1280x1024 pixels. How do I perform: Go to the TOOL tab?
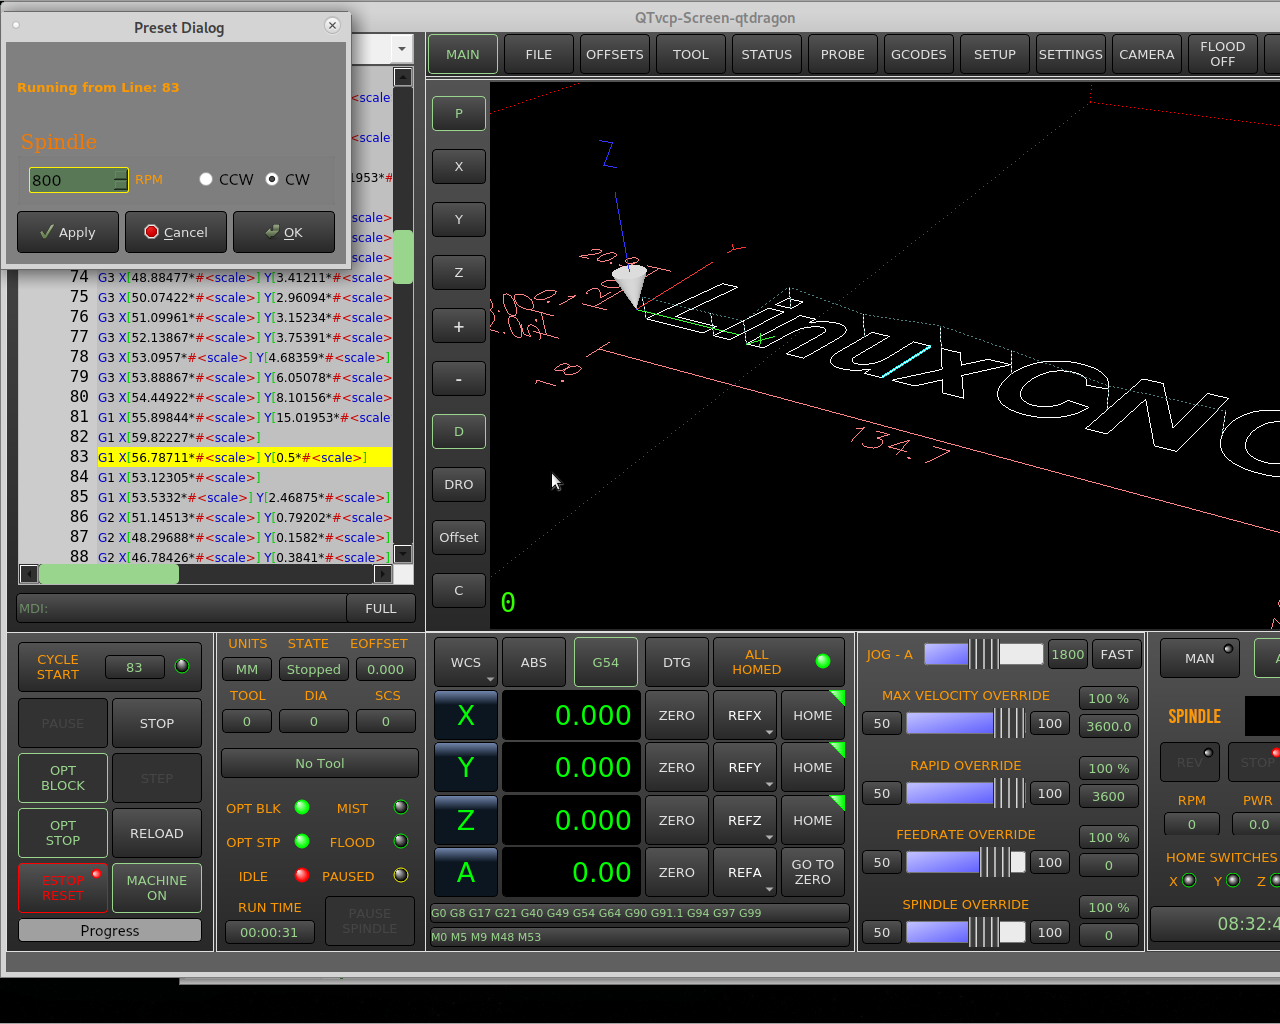(691, 54)
